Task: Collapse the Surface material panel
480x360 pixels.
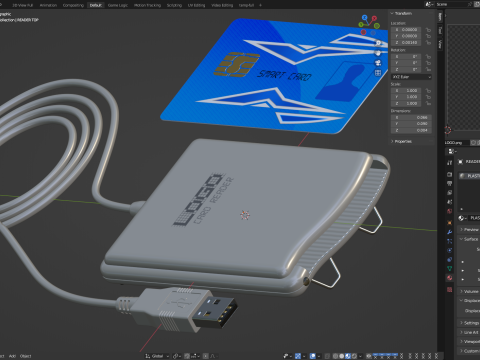Action: click(x=469, y=239)
